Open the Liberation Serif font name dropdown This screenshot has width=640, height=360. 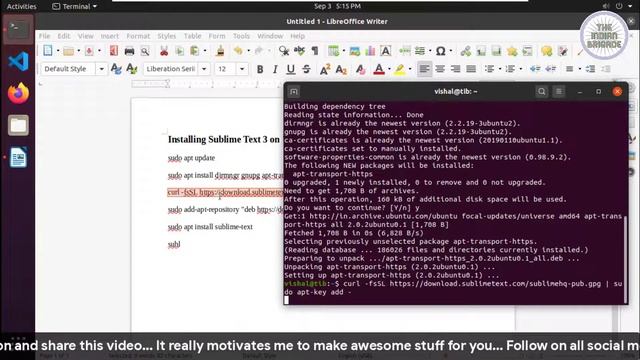[204, 69]
